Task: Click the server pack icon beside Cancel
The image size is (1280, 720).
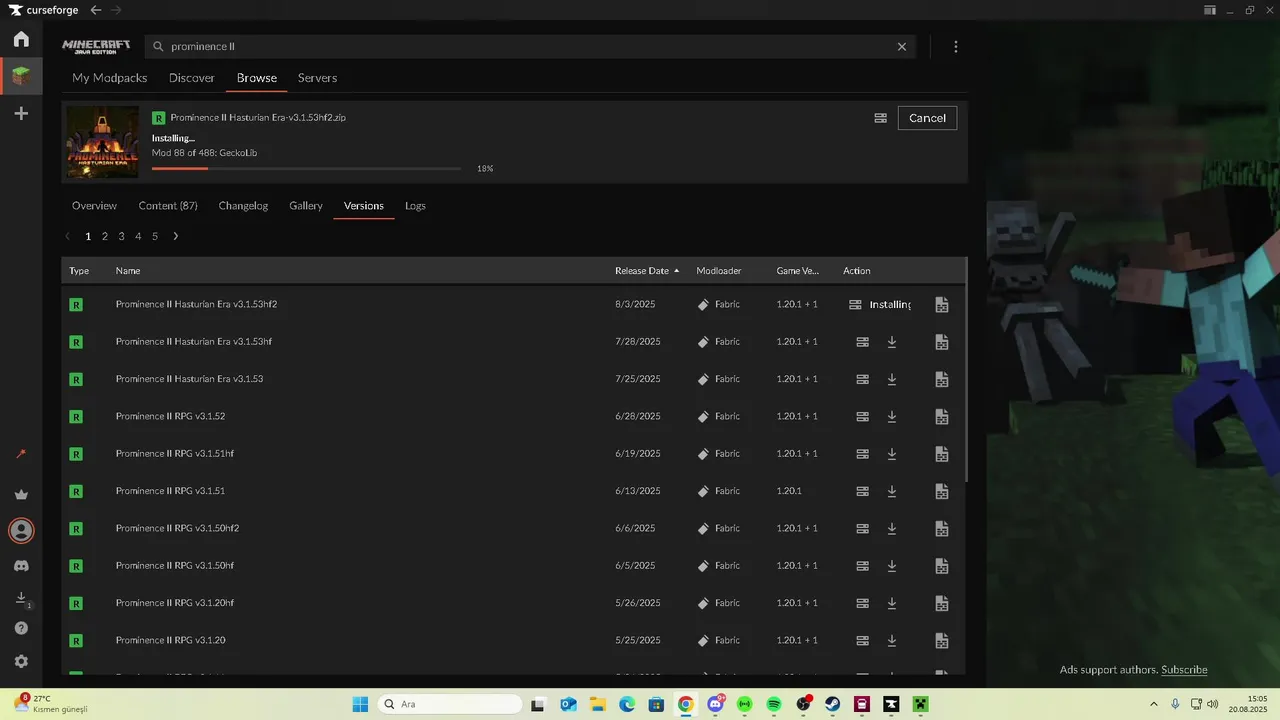Action: pos(880,118)
